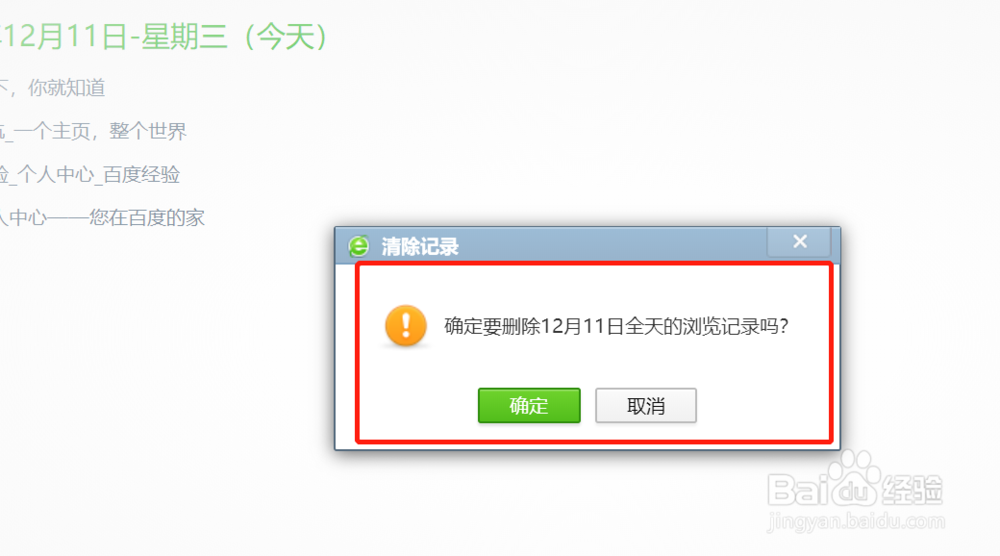The height and width of the screenshot is (556, 1000).
Task: Click the Baidu paw print logo watermark
Action: 855,477
